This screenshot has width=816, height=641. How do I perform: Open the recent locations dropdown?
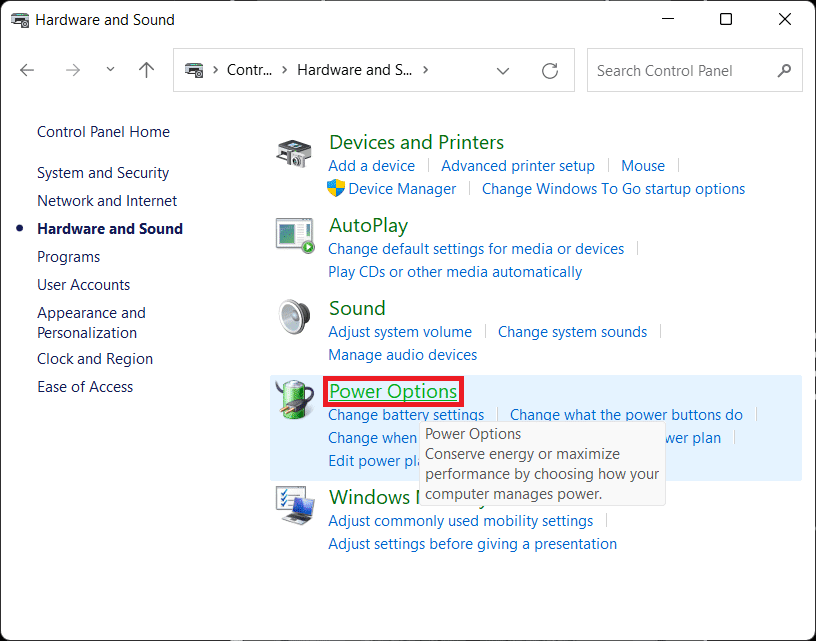110,69
